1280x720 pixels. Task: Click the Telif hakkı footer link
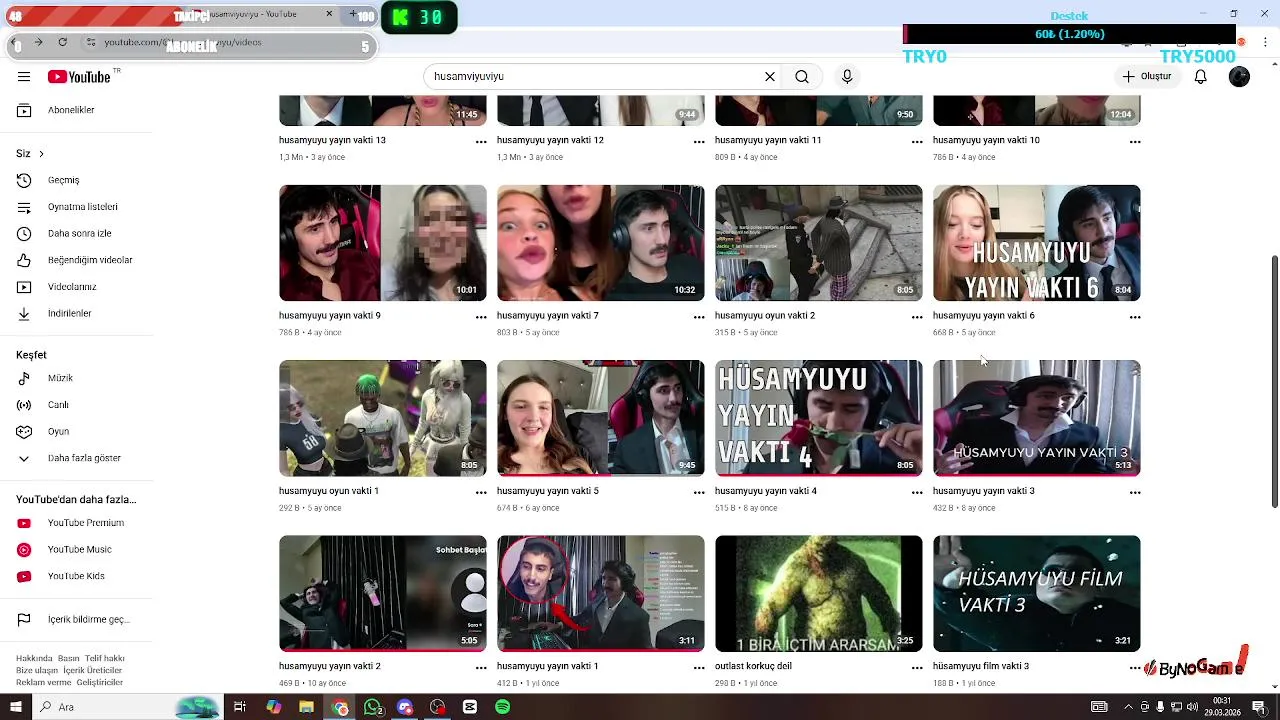click(x=104, y=659)
